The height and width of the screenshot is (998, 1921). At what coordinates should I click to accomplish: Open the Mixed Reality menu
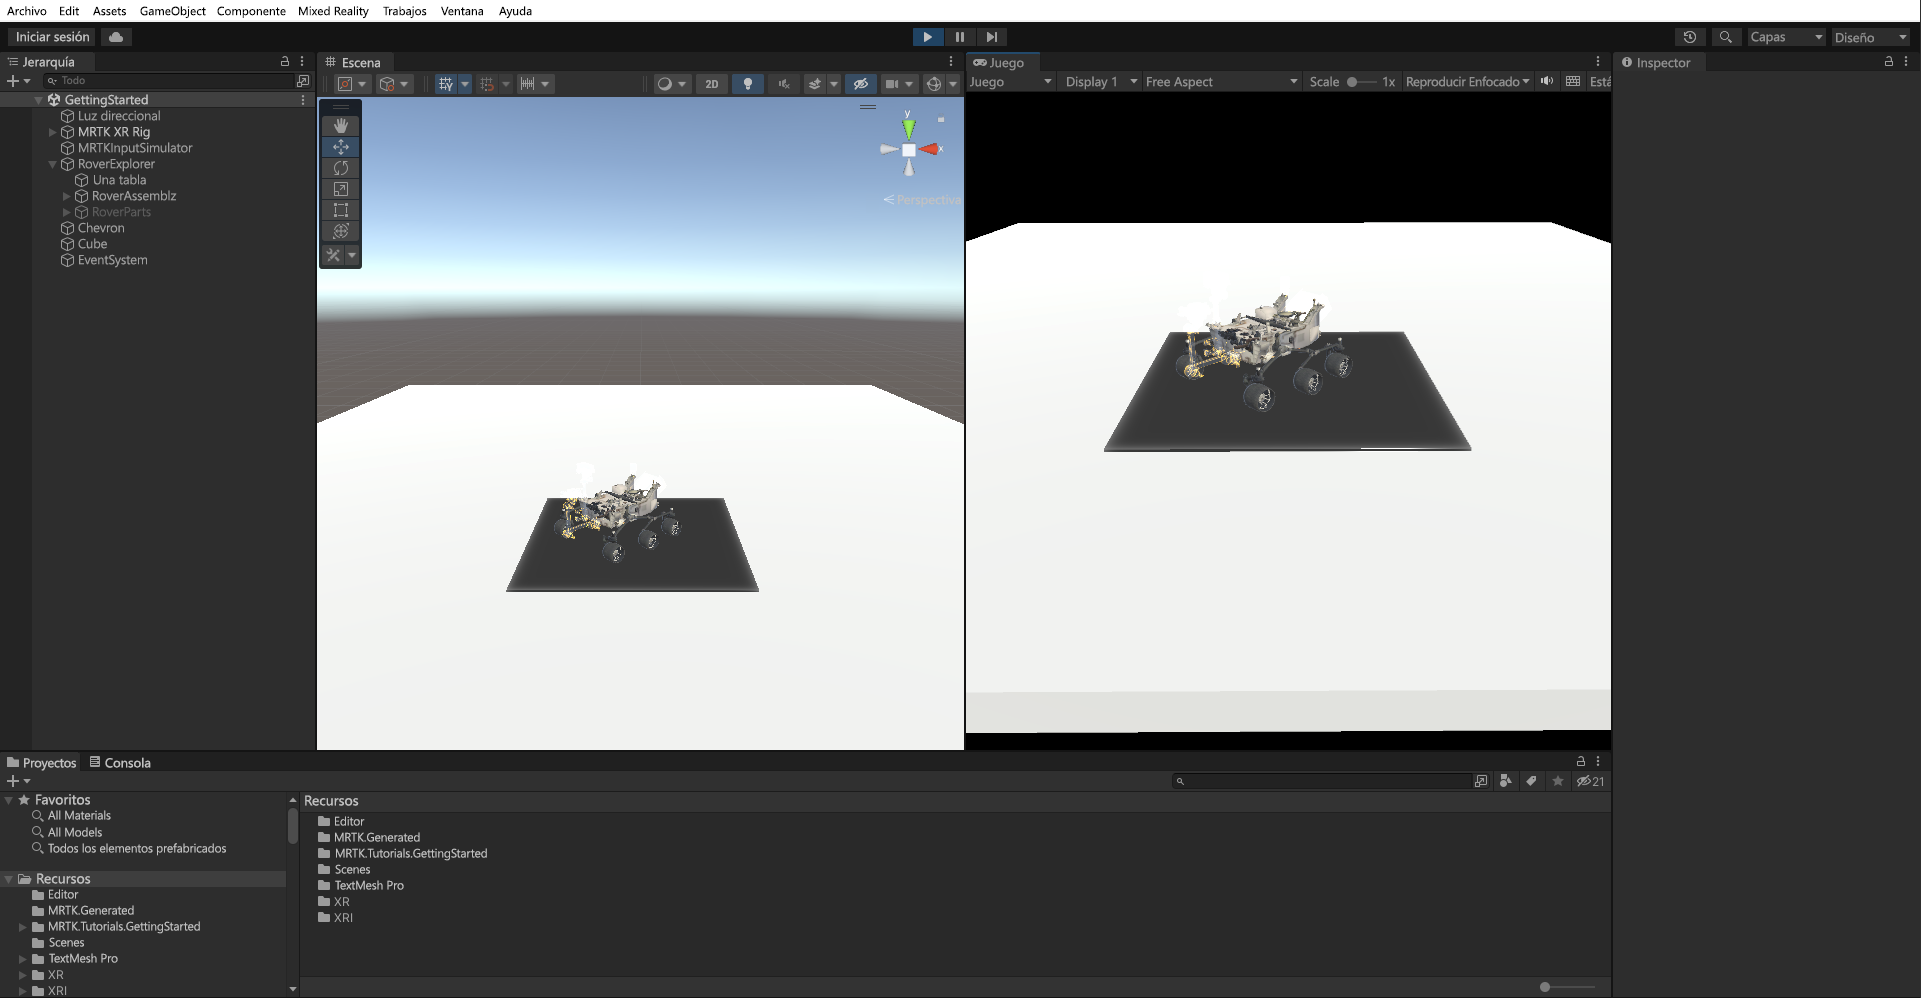click(333, 11)
